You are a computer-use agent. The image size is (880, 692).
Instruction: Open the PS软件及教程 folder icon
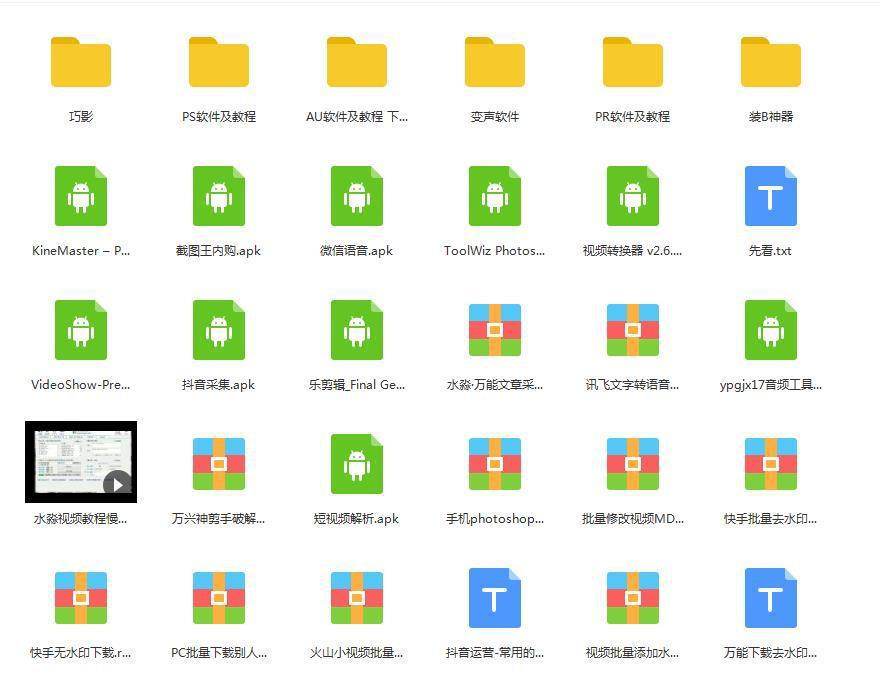point(219,62)
